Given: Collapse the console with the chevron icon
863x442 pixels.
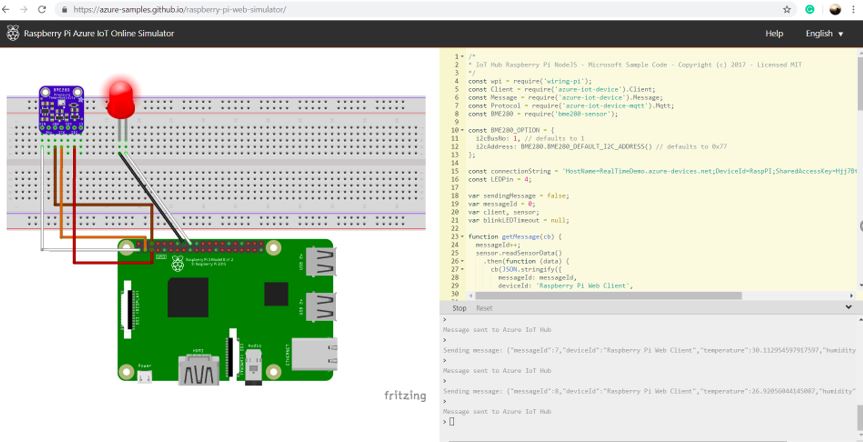Looking at the screenshot, I should [849, 307].
